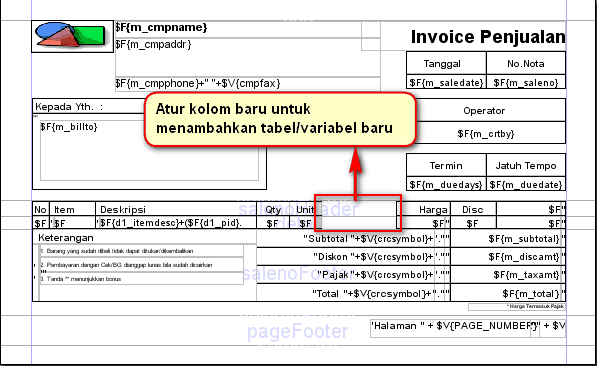Viewport: 597px width, 366px height.
Task: Select the $F{m_total} field
Action: tap(508, 293)
